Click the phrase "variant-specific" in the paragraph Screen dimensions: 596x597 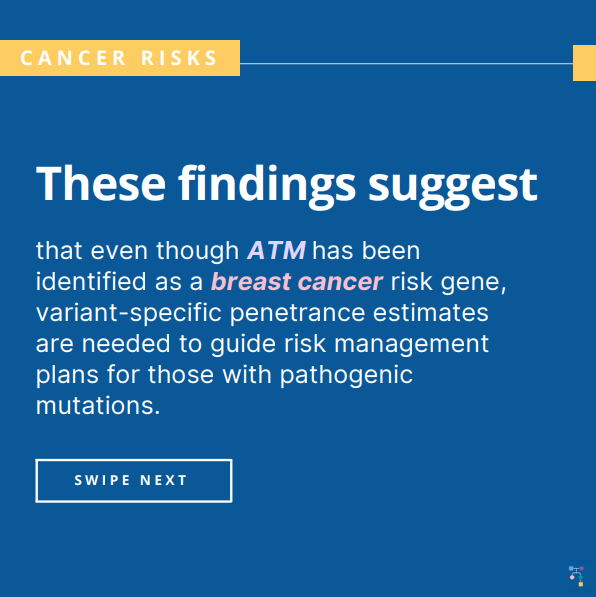(129, 313)
